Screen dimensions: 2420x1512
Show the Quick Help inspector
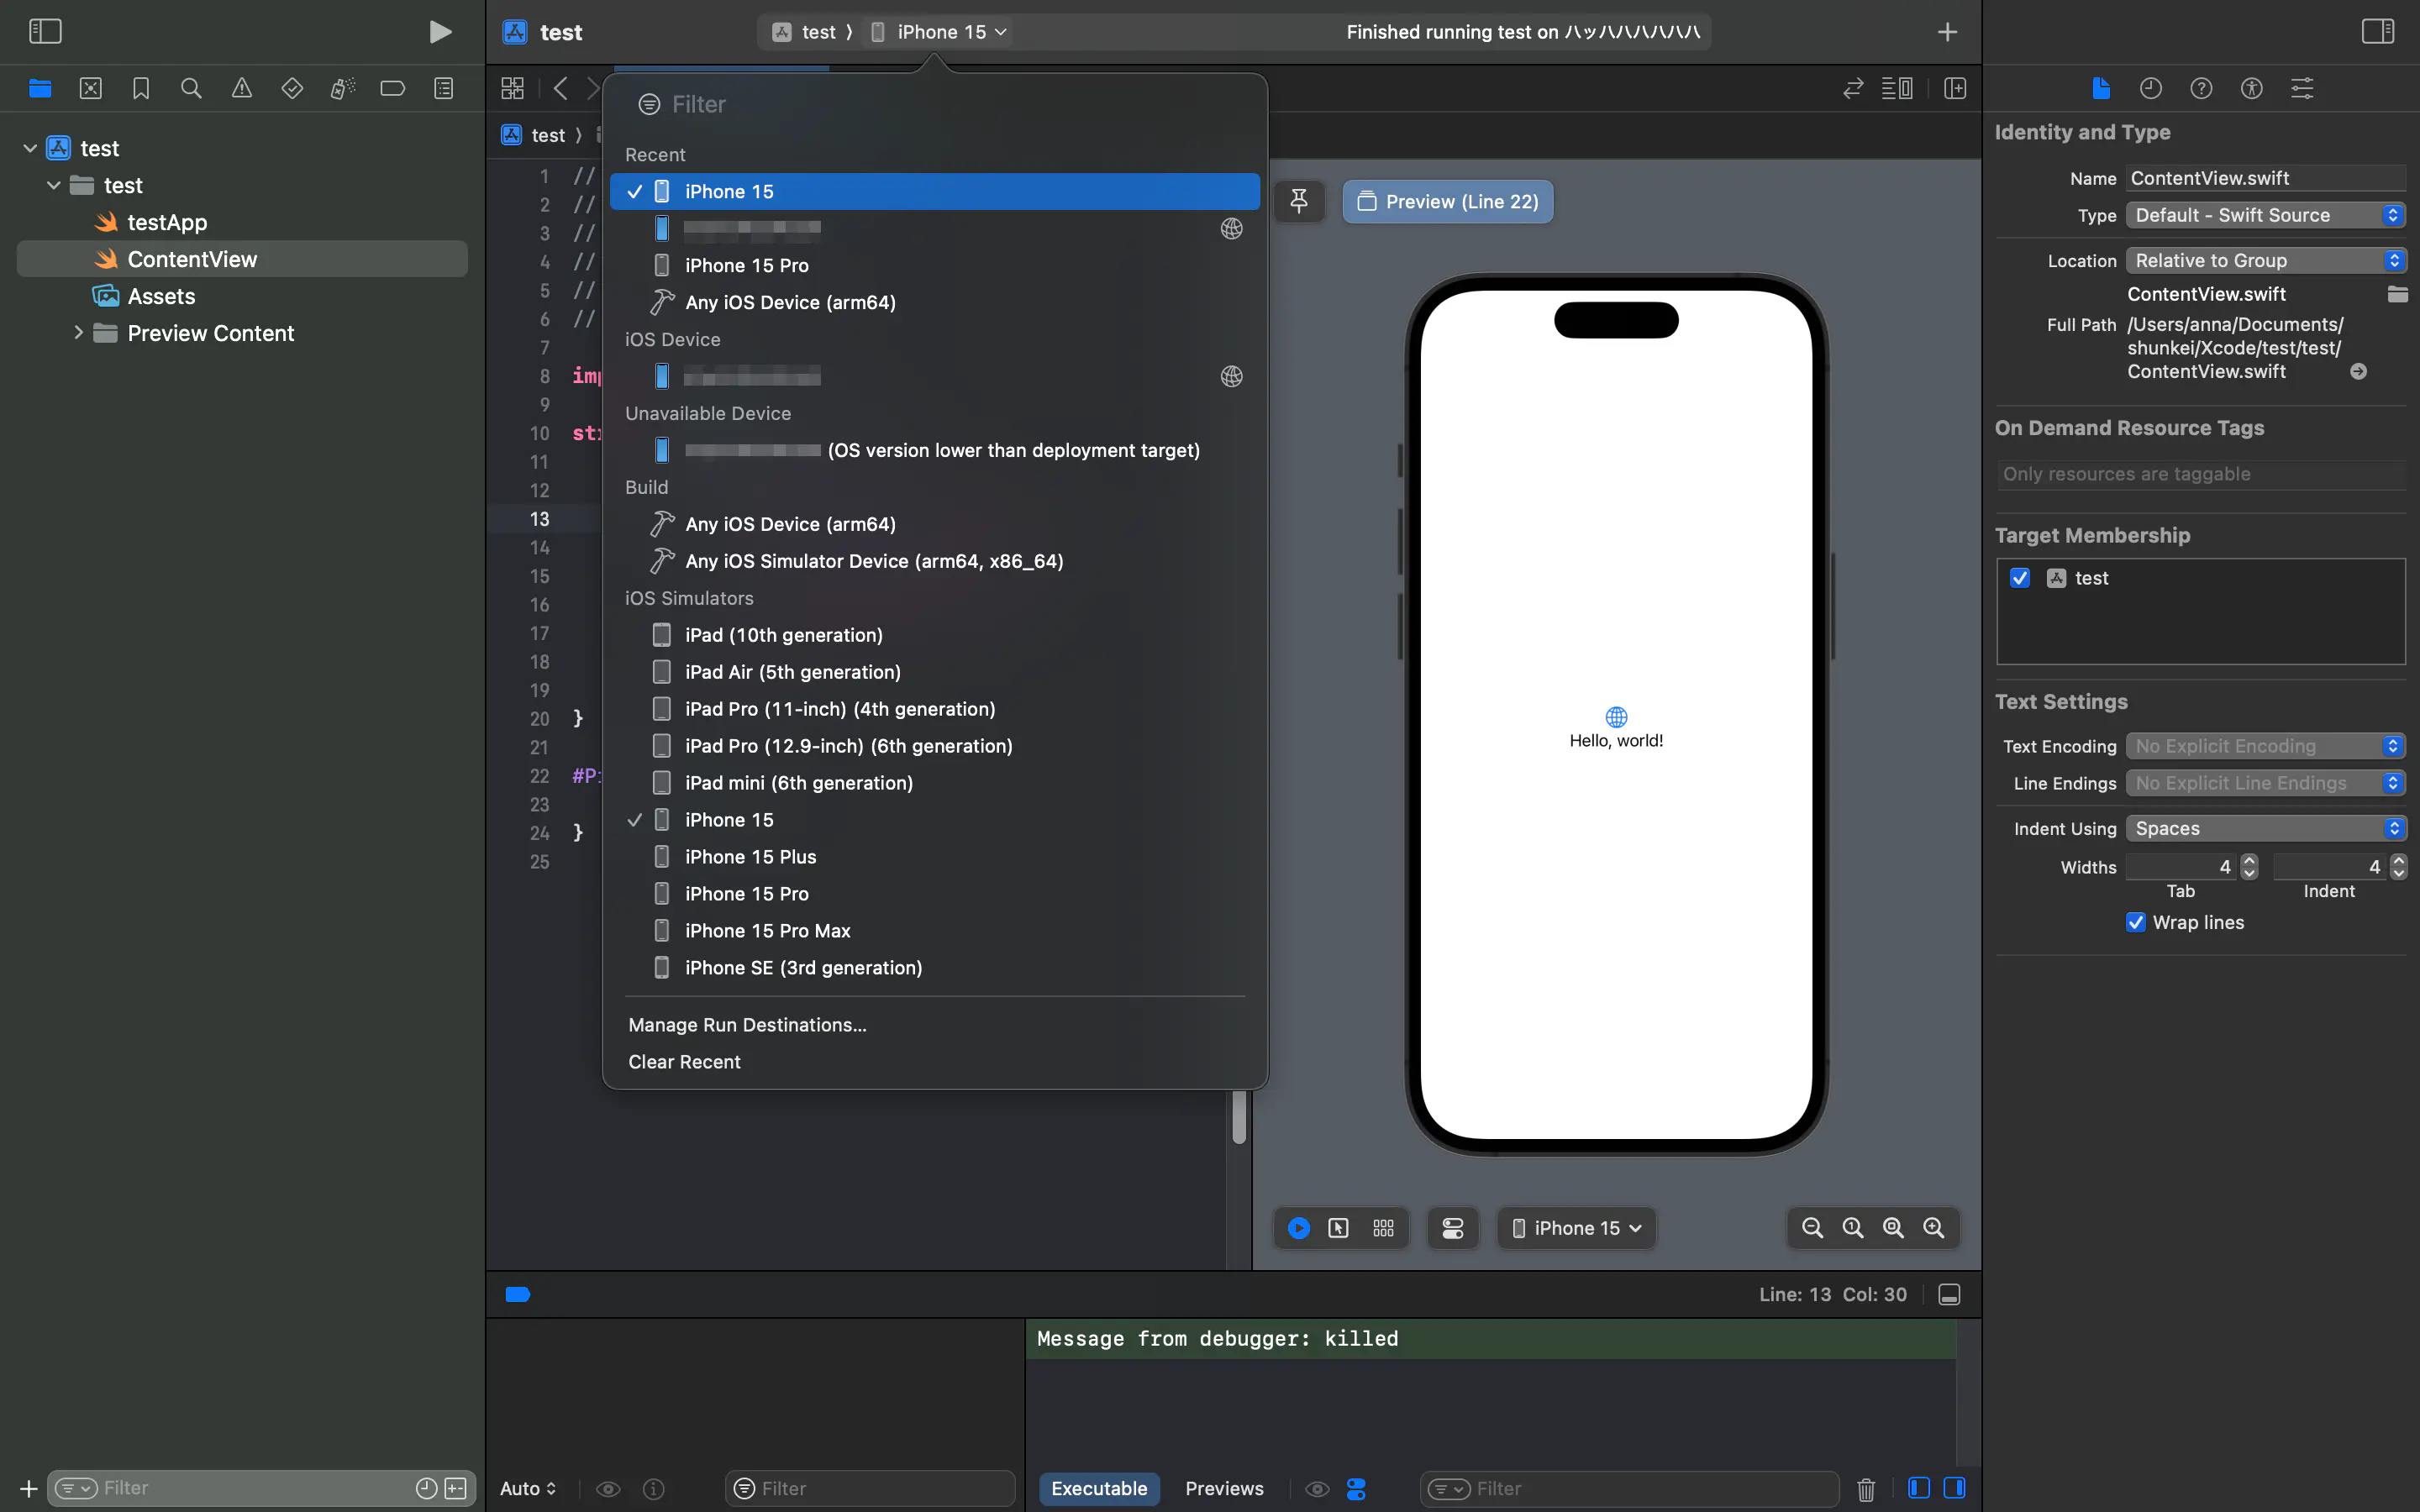click(2201, 88)
